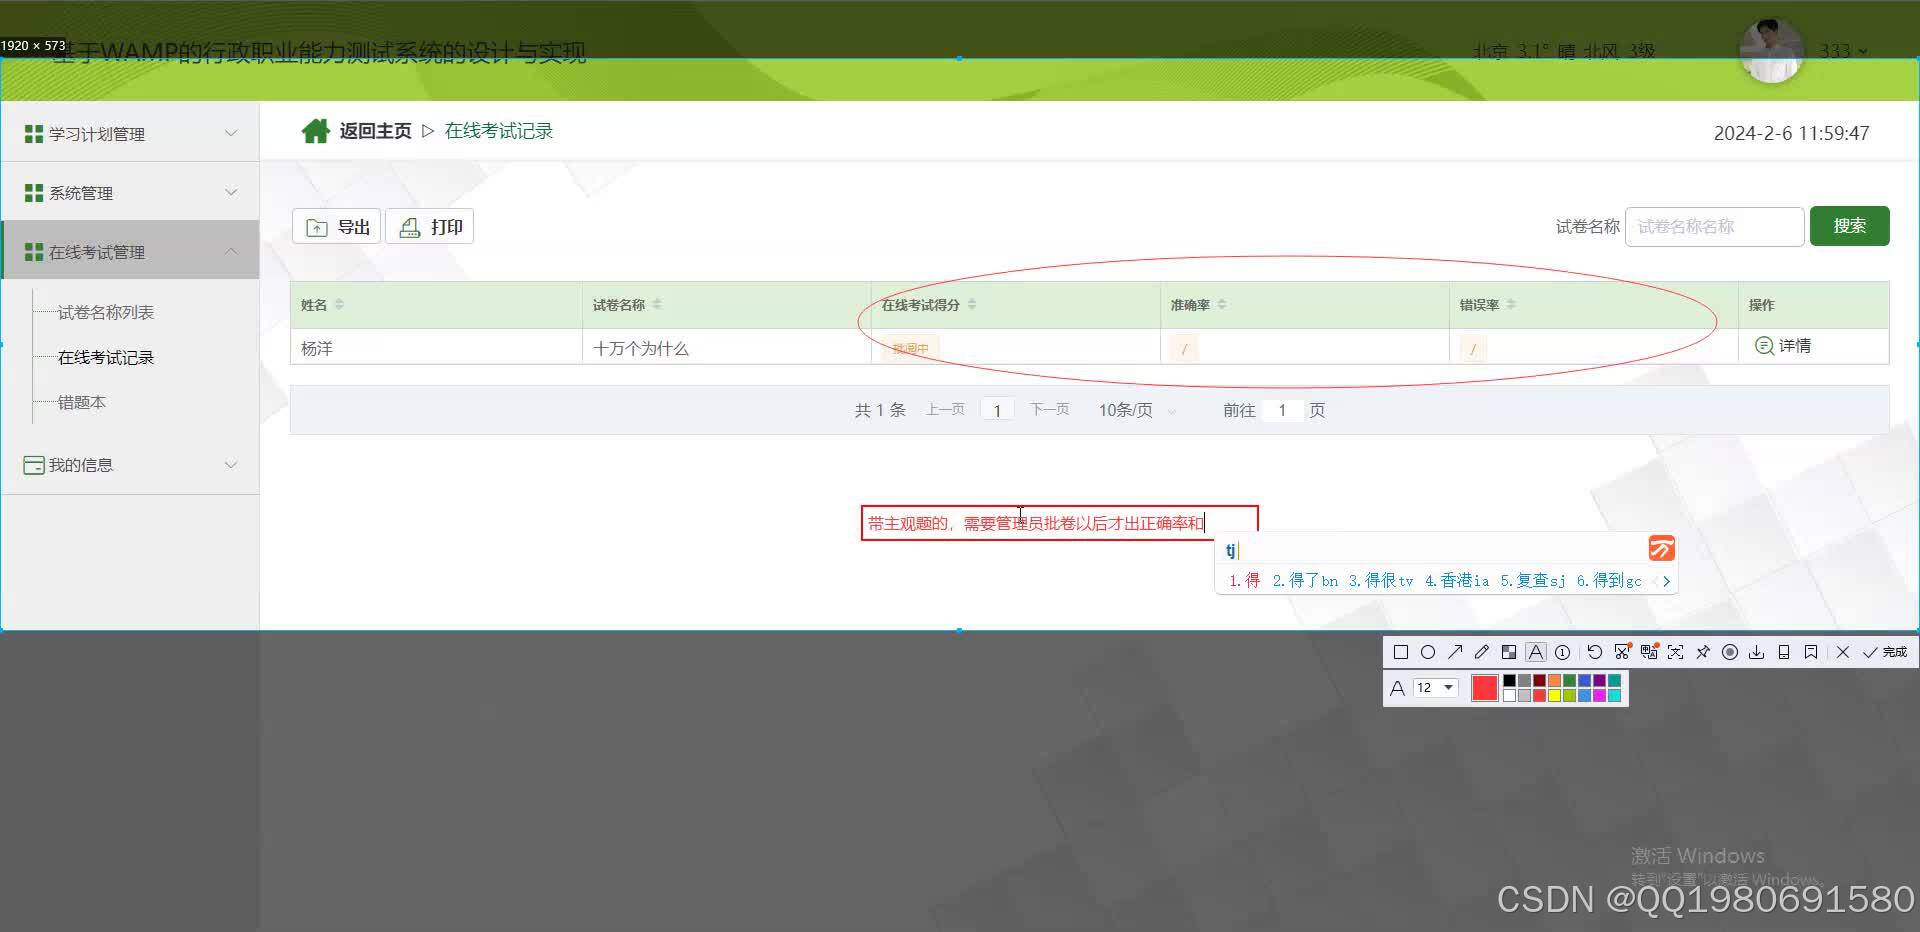The height and width of the screenshot is (932, 1920).
Task: Click the 打印 print button
Action: point(430,227)
